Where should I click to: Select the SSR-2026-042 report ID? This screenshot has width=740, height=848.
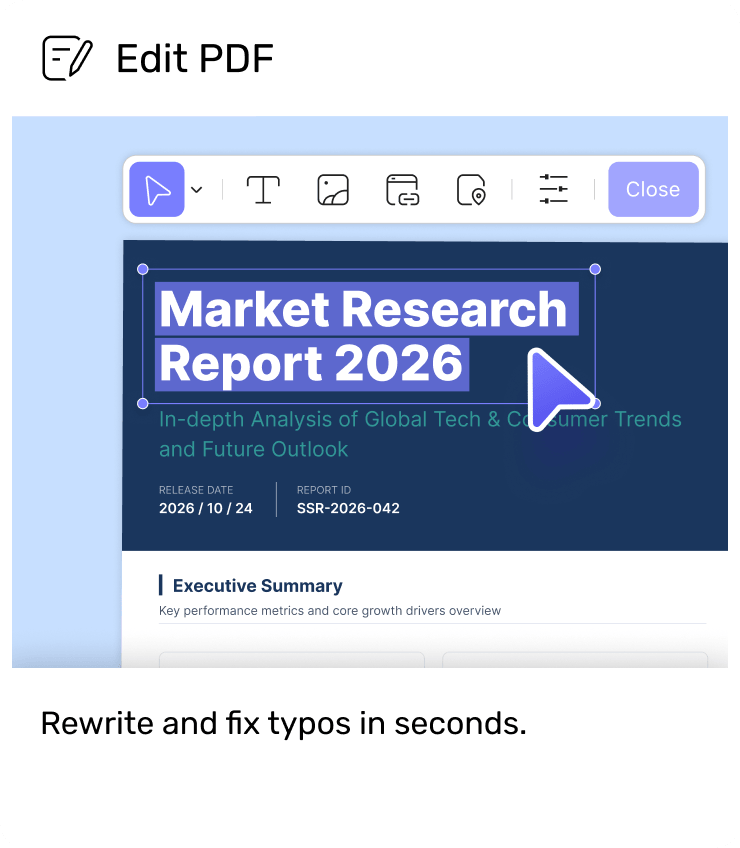[348, 508]
